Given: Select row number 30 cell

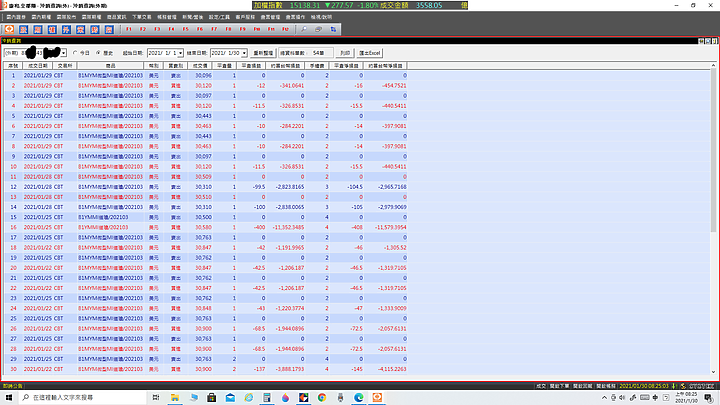Looking at the screenshot, I should (x=13, y=369).
